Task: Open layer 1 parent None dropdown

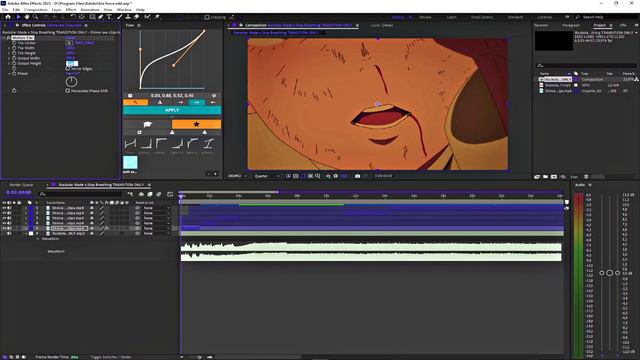Action: 157,208
